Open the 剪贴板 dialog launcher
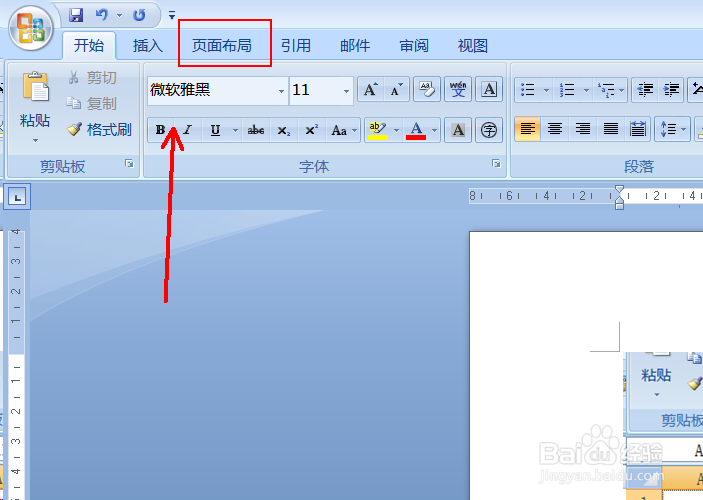Image resolution: width=703 pixels, height=500 pixels. [x=129, y=164]
